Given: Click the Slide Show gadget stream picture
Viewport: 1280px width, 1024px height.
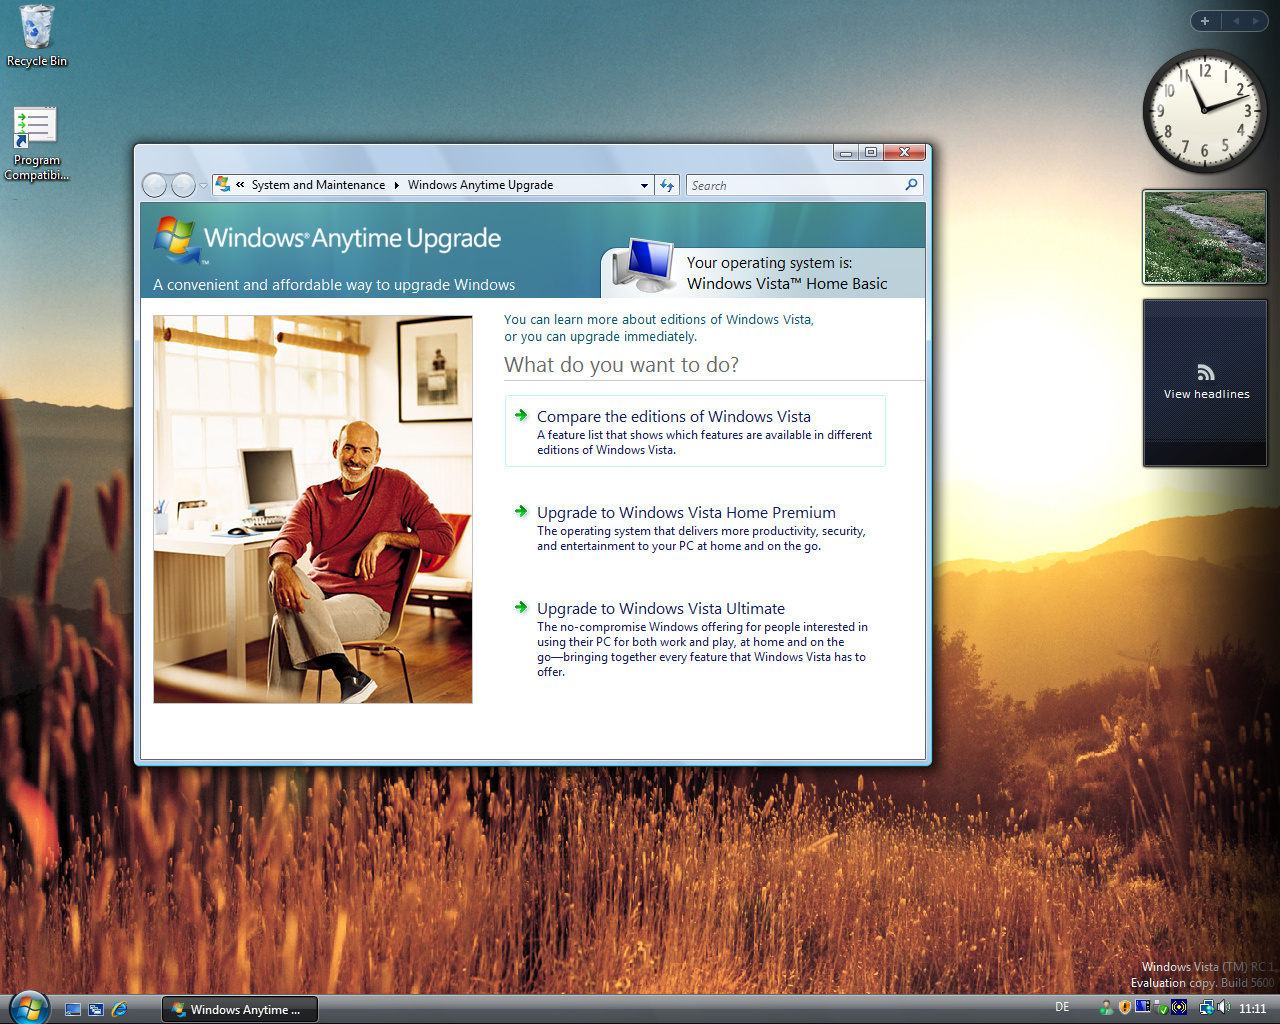Looking at the screenshot, I should coord(1205,237).
